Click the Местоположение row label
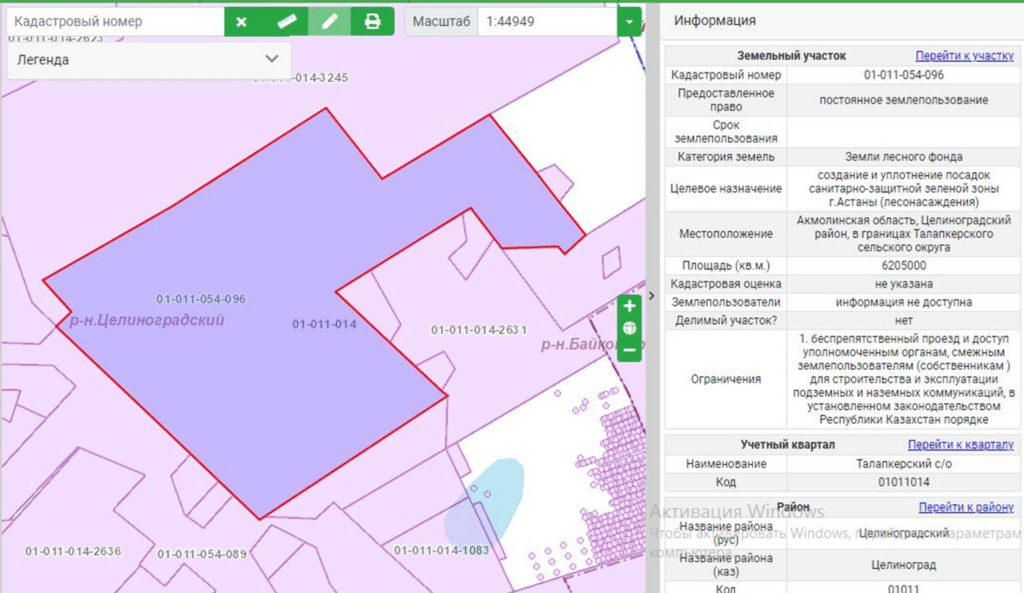 click(x=726, y=234)
